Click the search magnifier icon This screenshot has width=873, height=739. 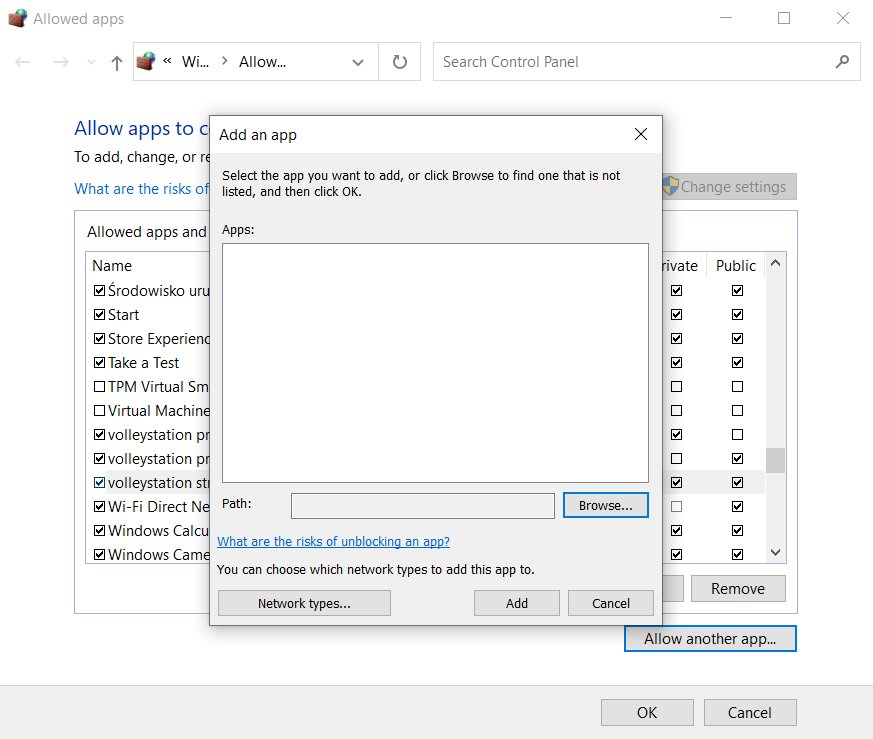click(x=842, y=62)
